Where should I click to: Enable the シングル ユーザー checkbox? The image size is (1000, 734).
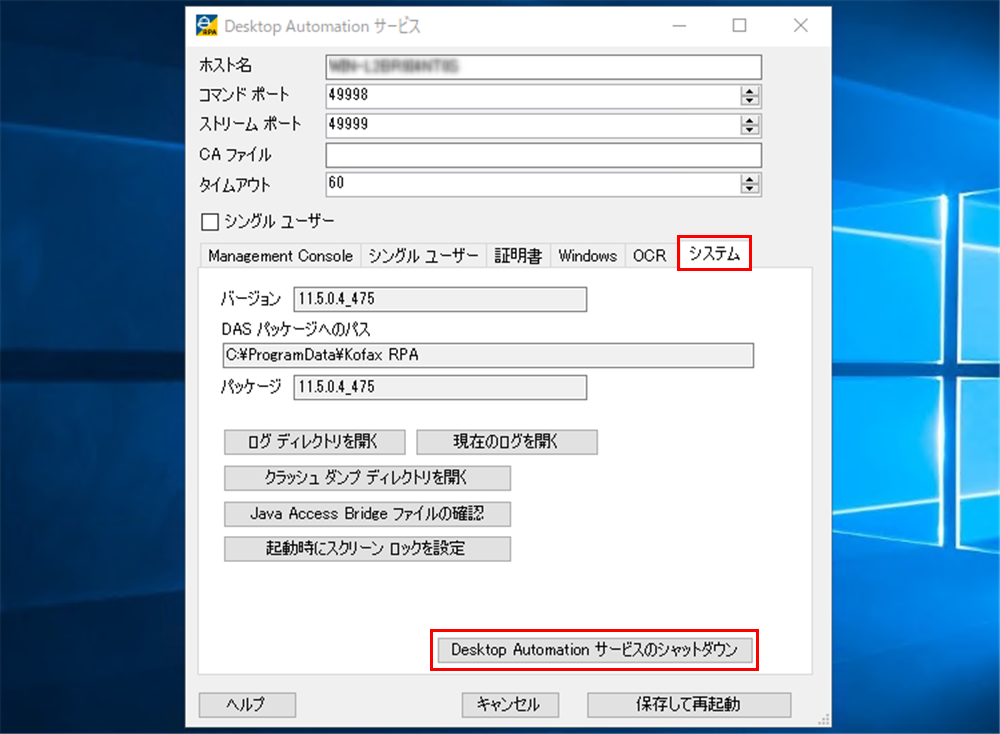210,222
